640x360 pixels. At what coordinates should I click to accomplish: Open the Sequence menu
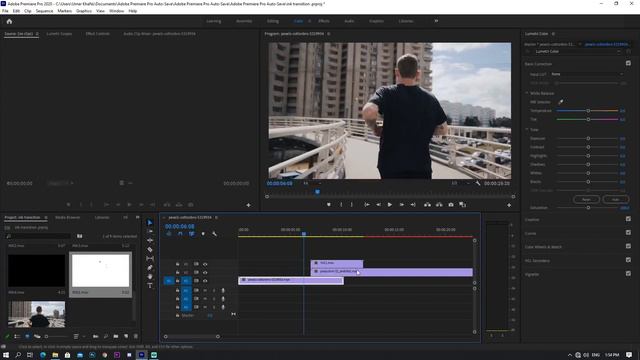point(44,11)
